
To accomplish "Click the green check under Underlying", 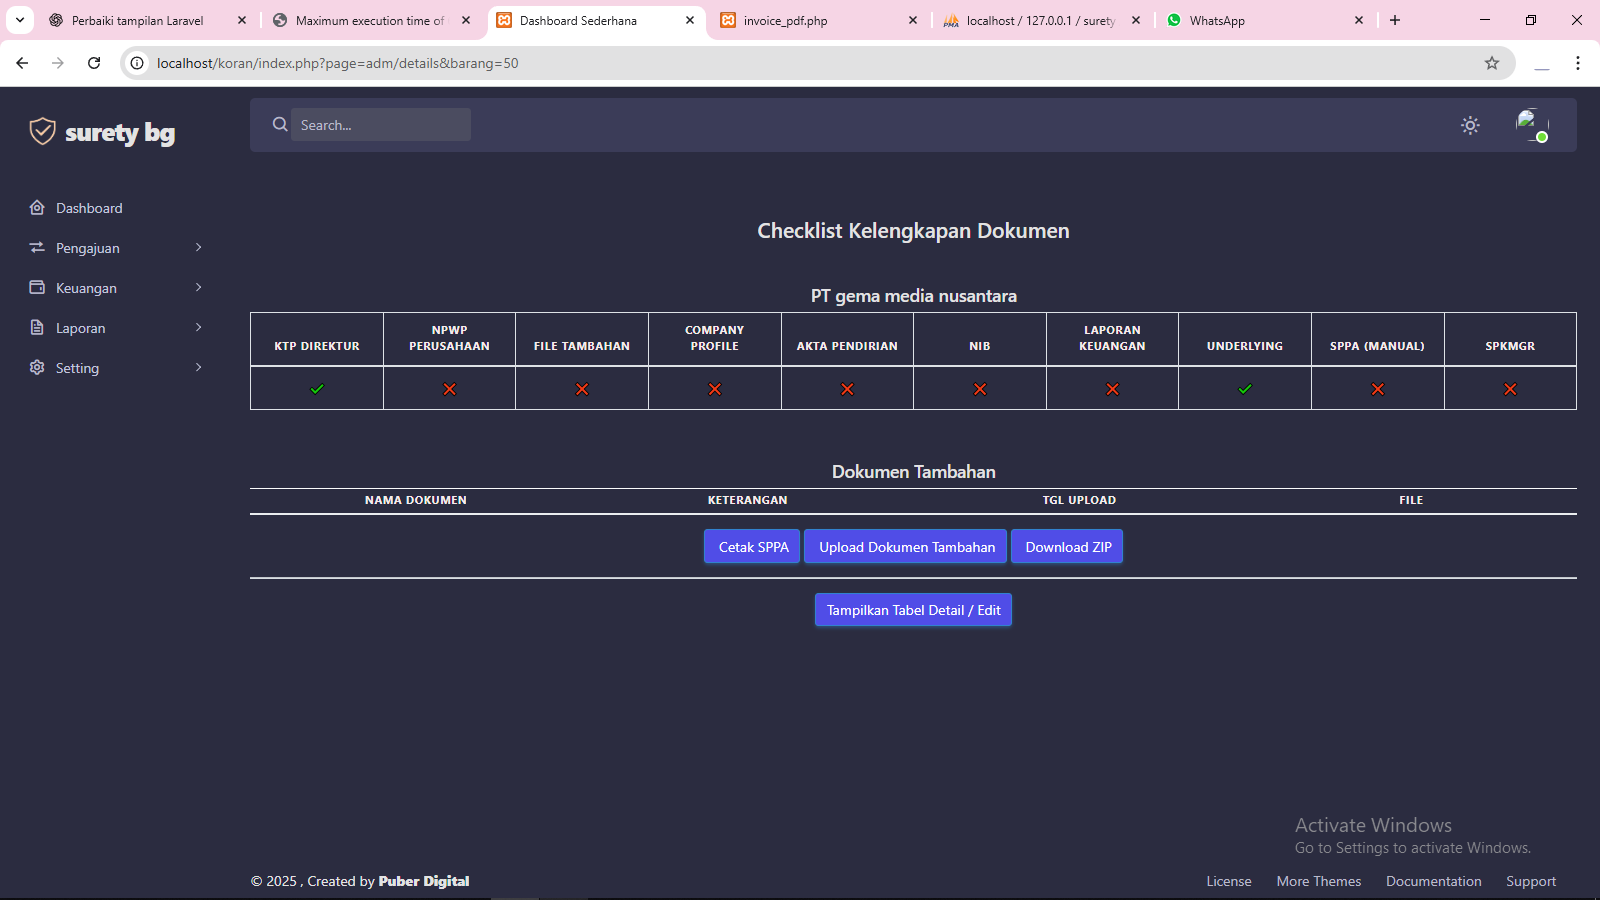I will [x=1245, y=389].
